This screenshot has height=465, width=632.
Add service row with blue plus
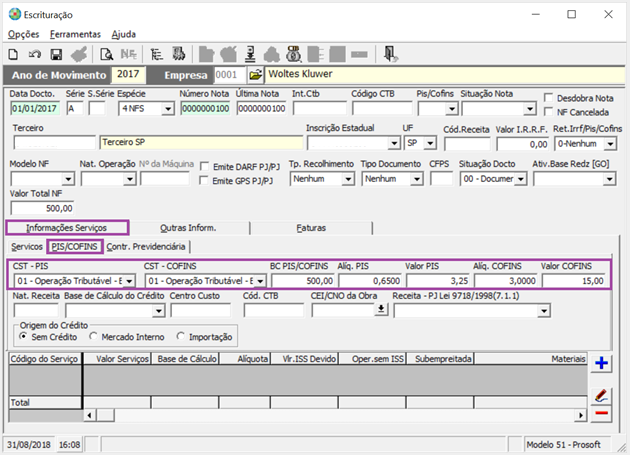click(x=602, y=363)
